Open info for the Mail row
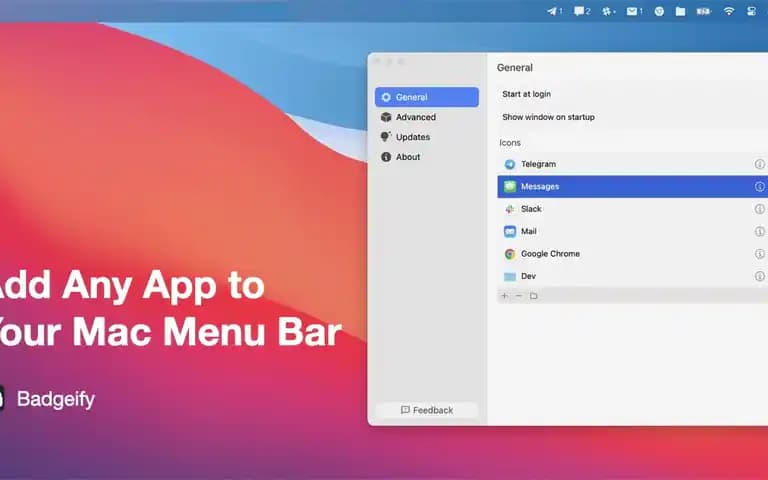768x480 pixels. click(x=759, y=231)
